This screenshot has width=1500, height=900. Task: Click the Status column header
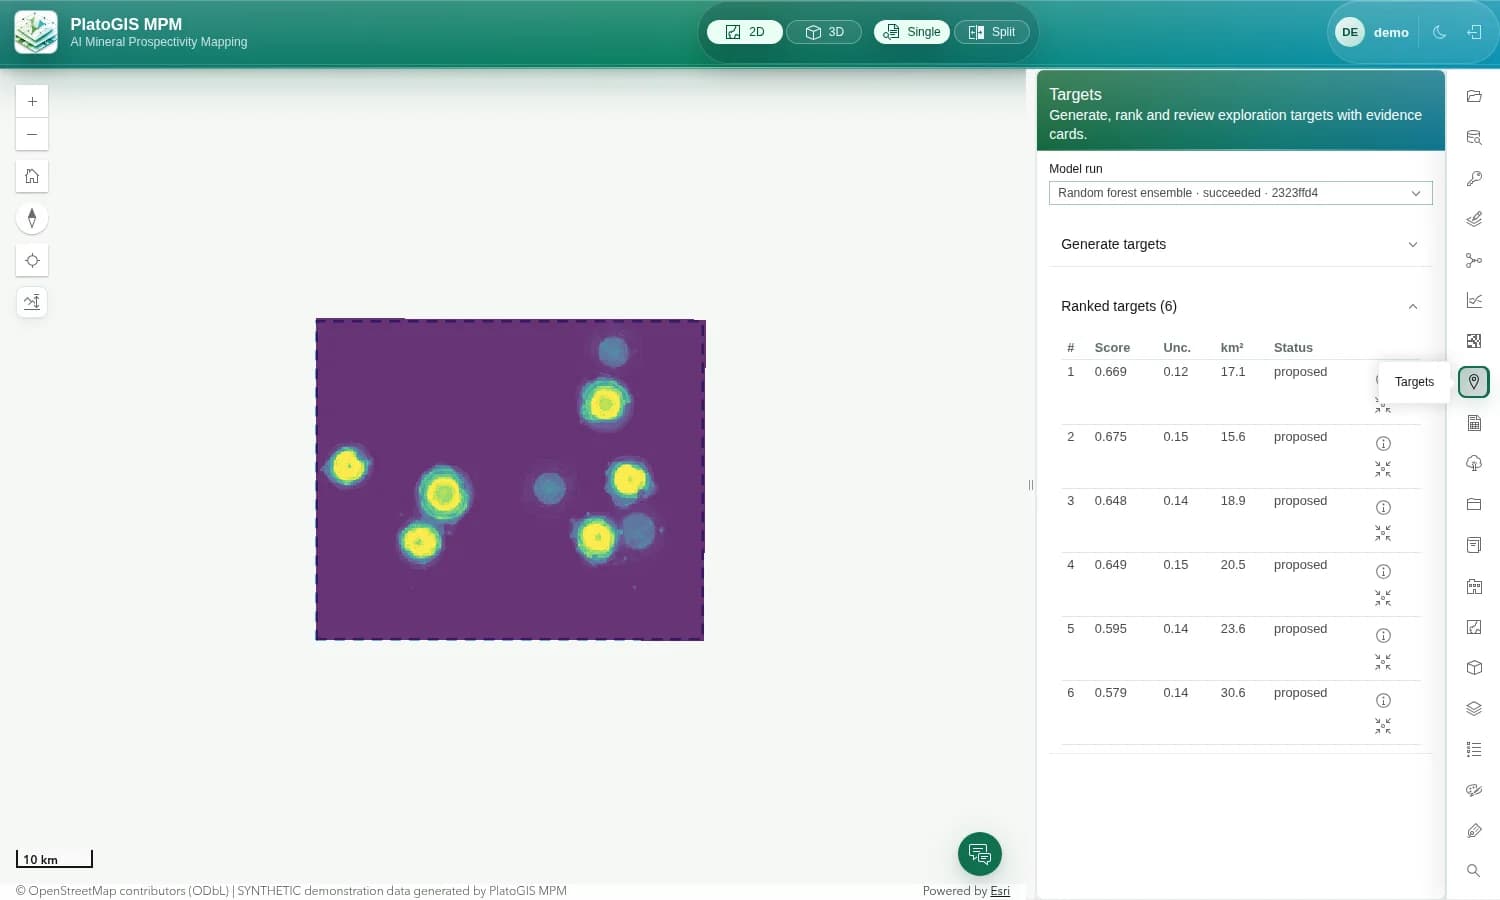[x=1293, y=348]
